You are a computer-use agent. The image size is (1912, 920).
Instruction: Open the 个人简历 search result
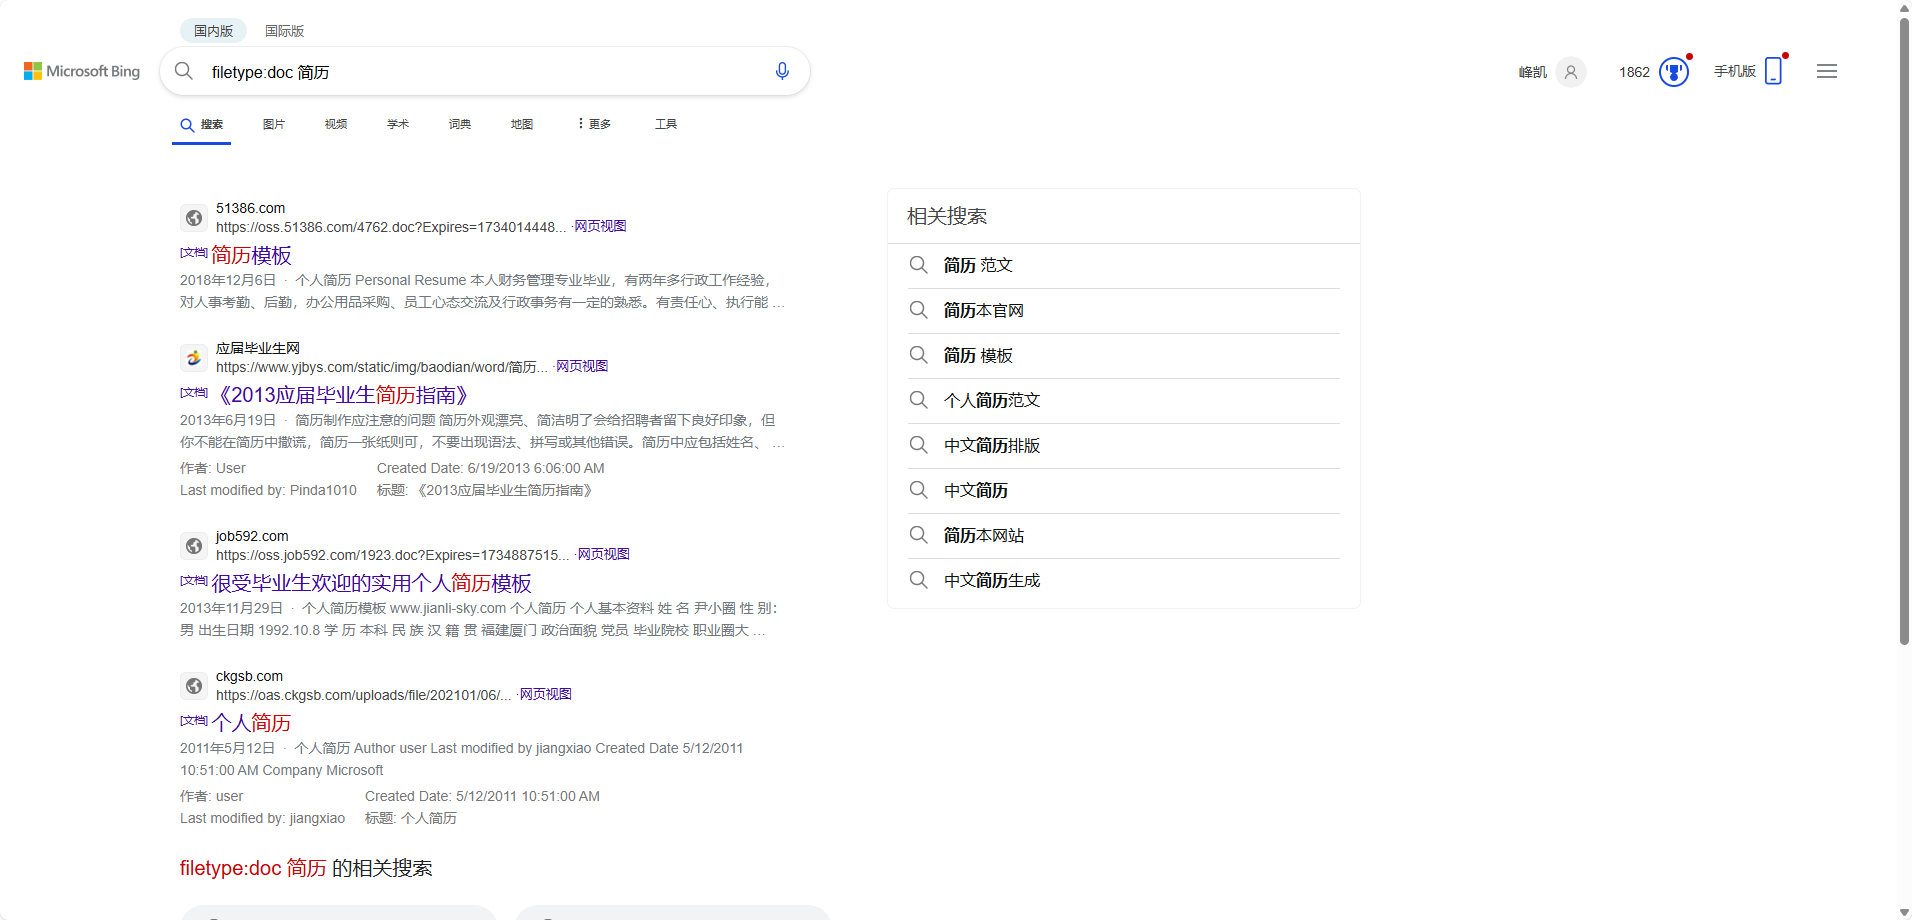pos(251,724)
